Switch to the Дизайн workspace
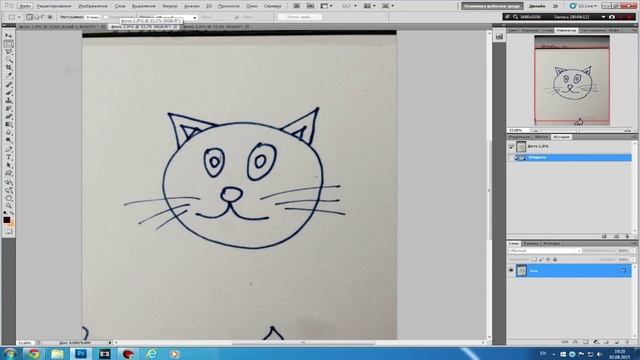The height and width of the screenshot is (360, 640). [537, 6]
